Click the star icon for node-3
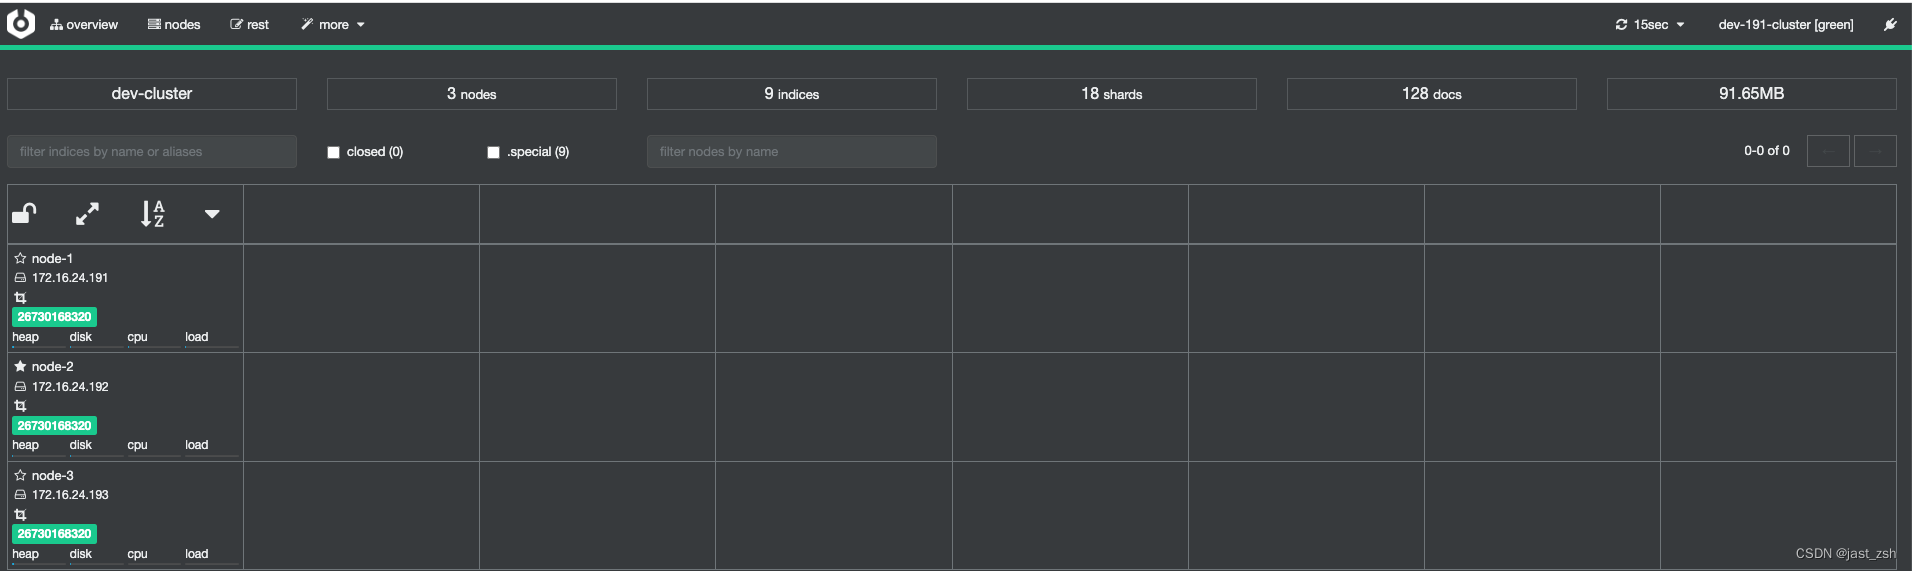 click(20, 475)
